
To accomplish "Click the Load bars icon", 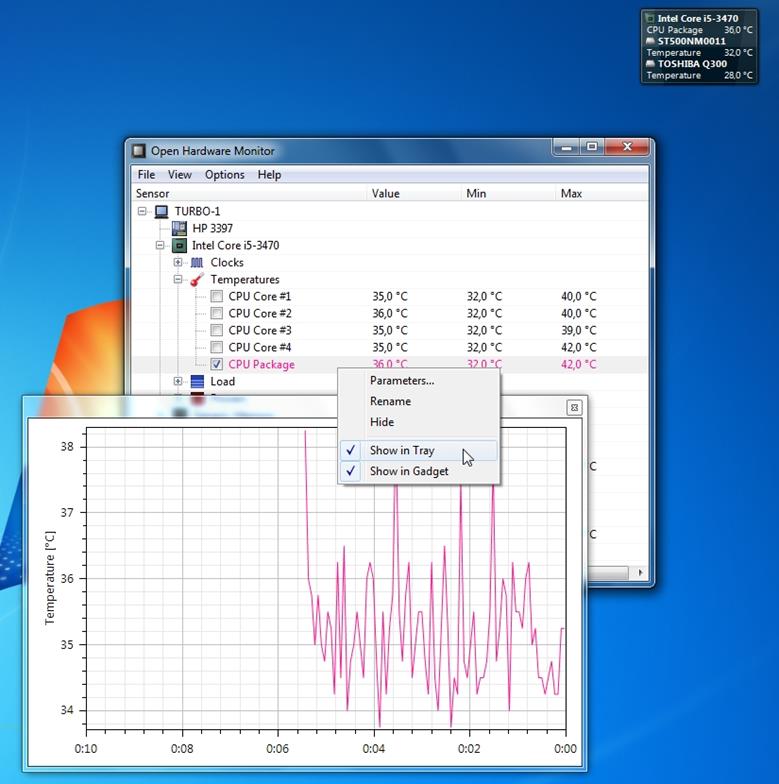I will [198, 382].
